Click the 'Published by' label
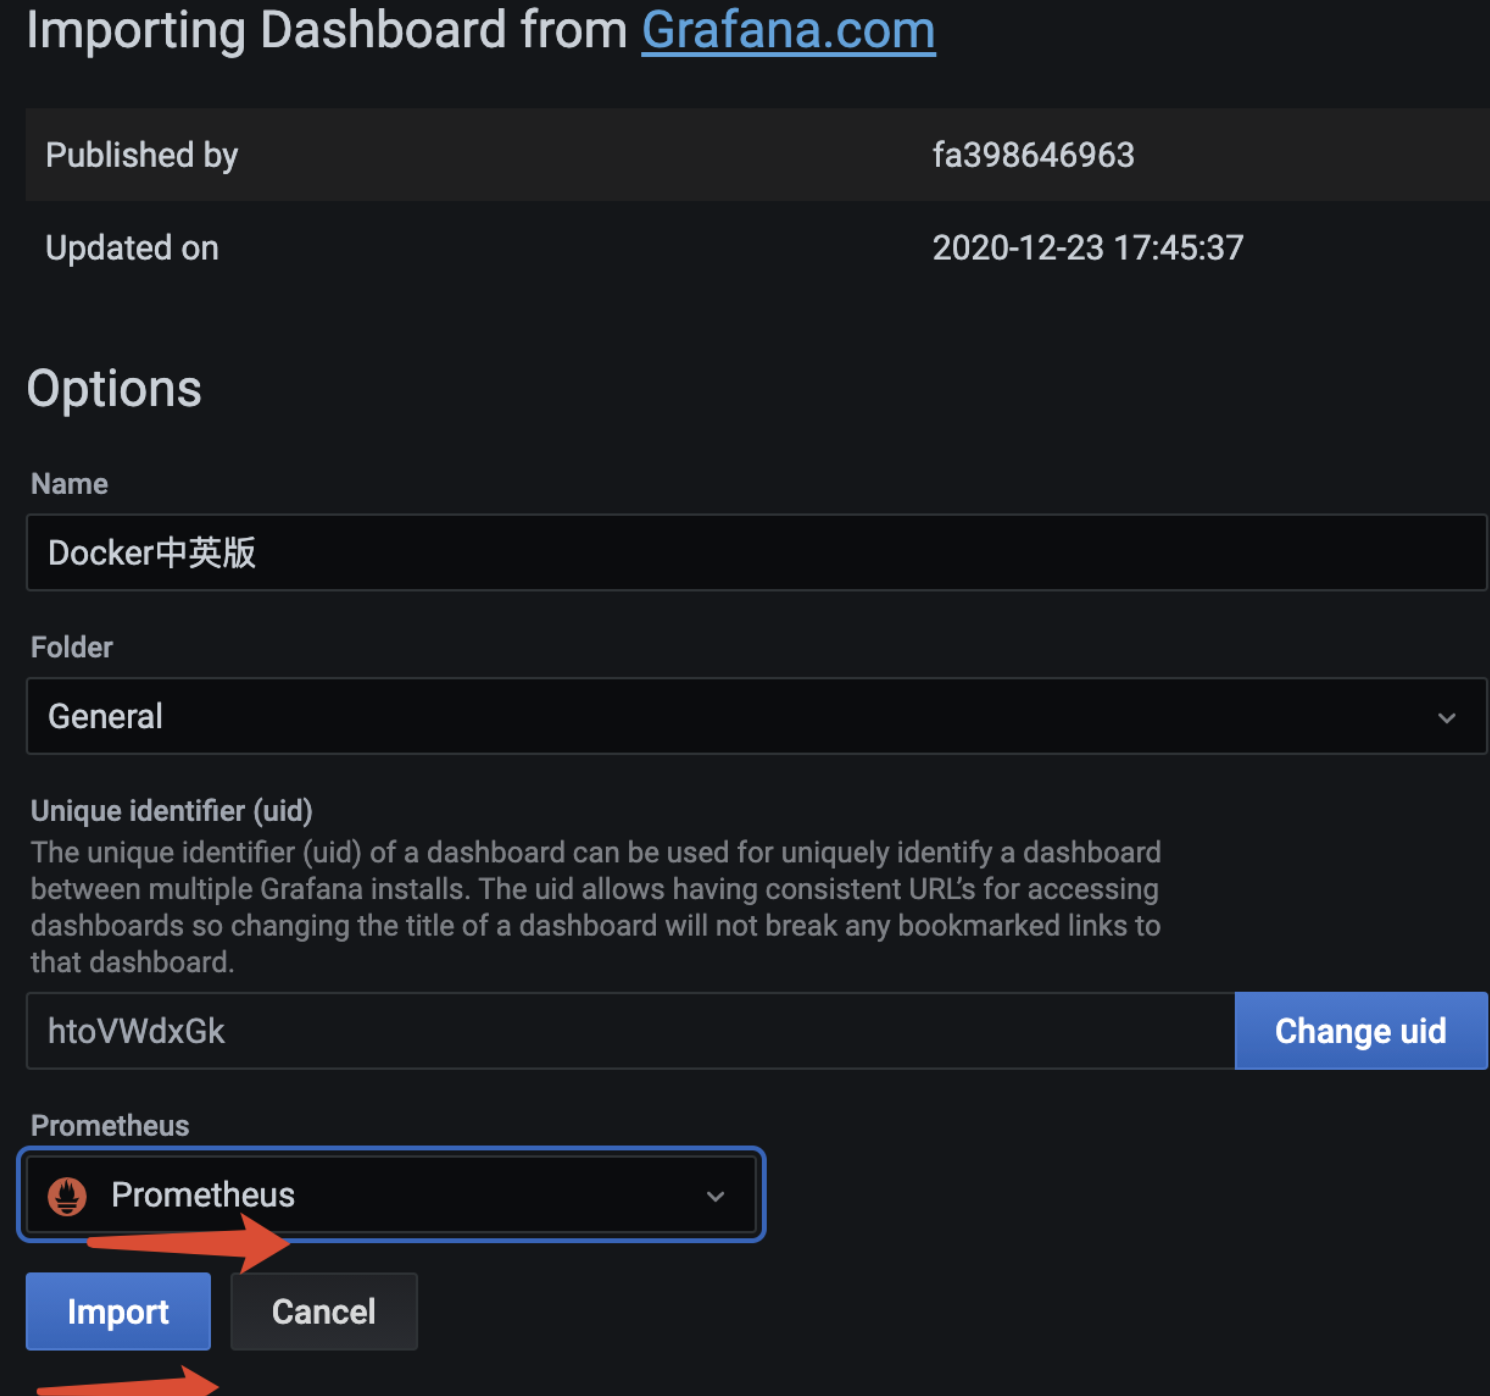 tap(142, 156)
